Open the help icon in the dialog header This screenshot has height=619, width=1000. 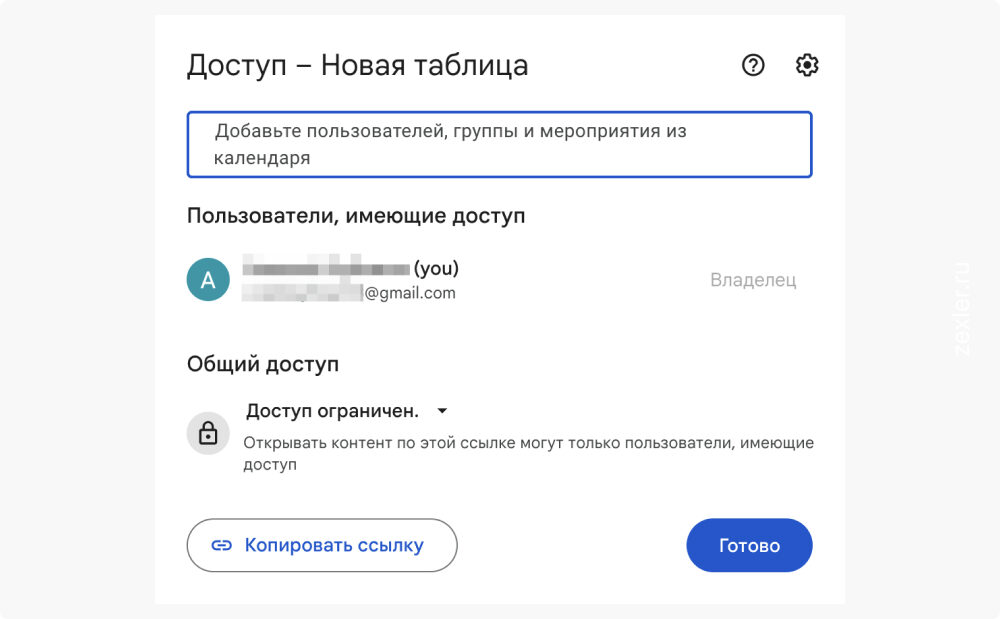point(753,66)
